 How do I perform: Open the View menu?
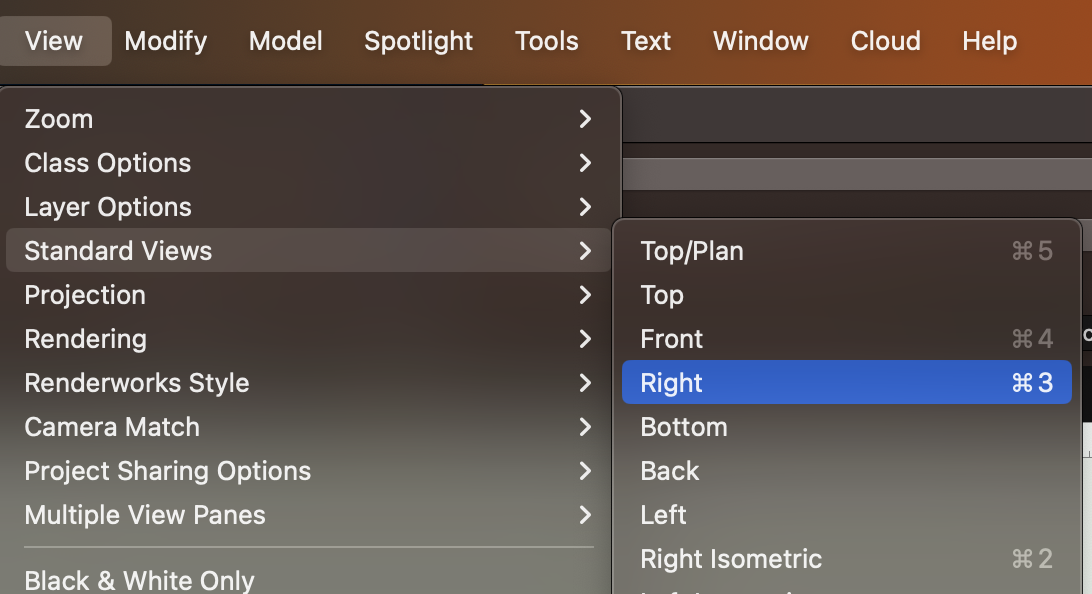point(54,41)
